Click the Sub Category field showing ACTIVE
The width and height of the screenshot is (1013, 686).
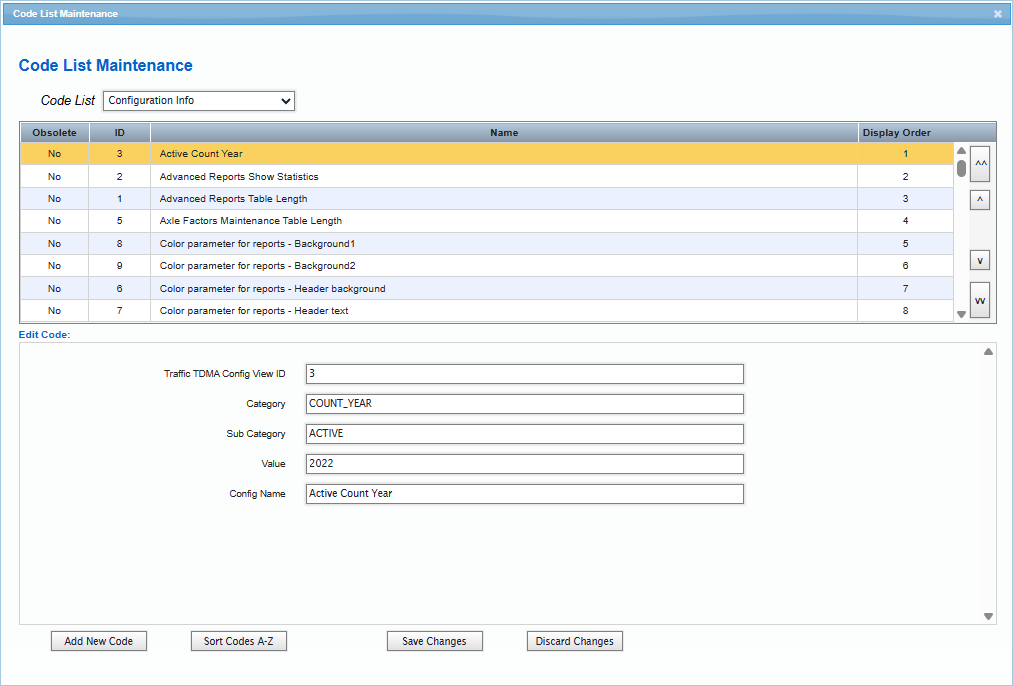point(524,433)
